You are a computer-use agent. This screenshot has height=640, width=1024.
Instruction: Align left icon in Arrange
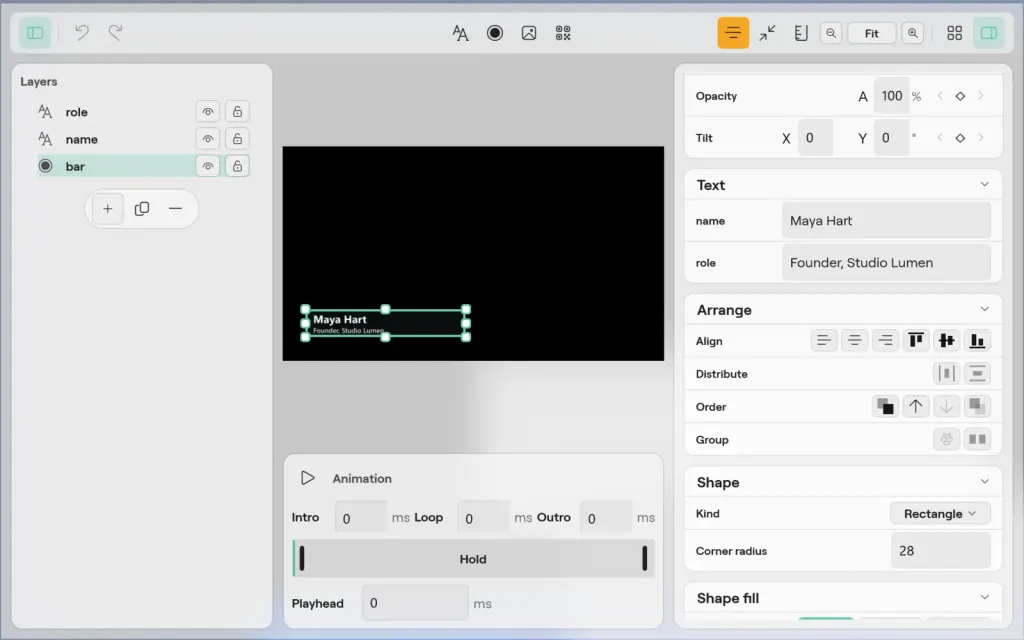824,340
